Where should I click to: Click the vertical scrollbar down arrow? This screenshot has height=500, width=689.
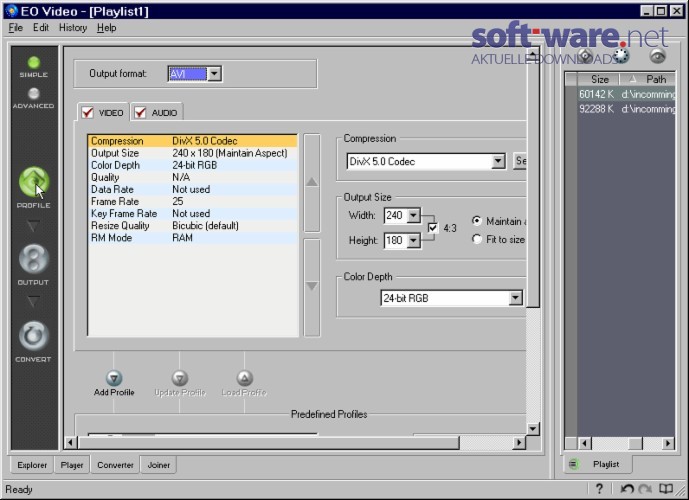[x=533, y=429]
